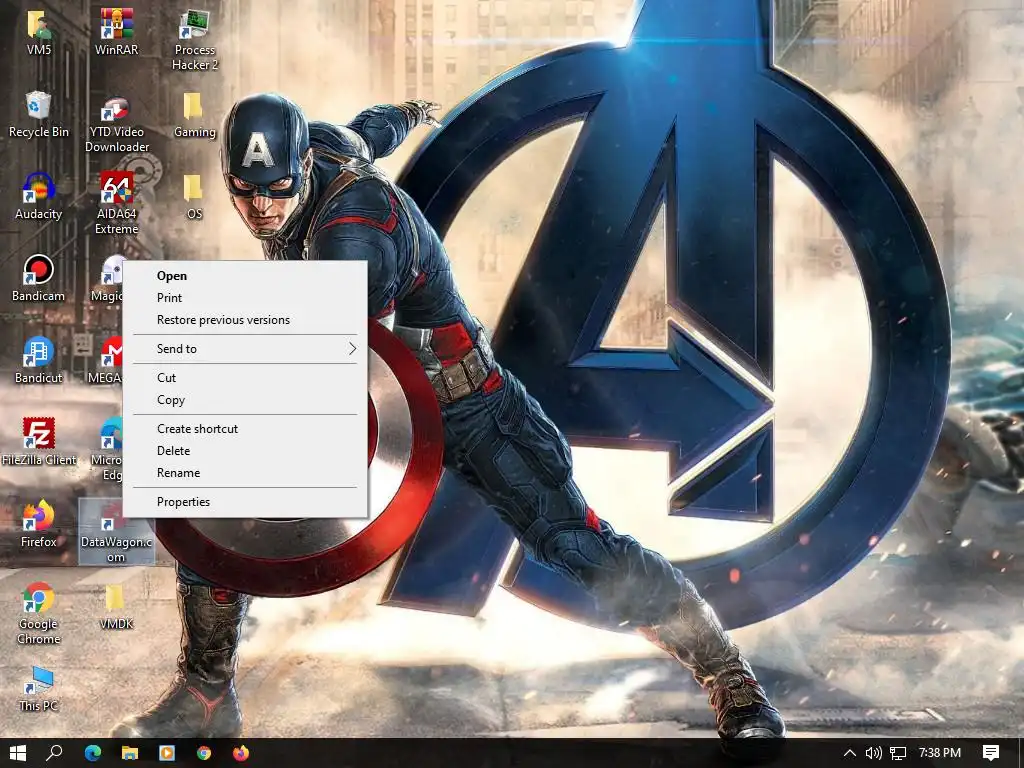The width and height of the screenshot is (1024, 768).
Task: Choose Open in the context menu
Action: [246, 276]
